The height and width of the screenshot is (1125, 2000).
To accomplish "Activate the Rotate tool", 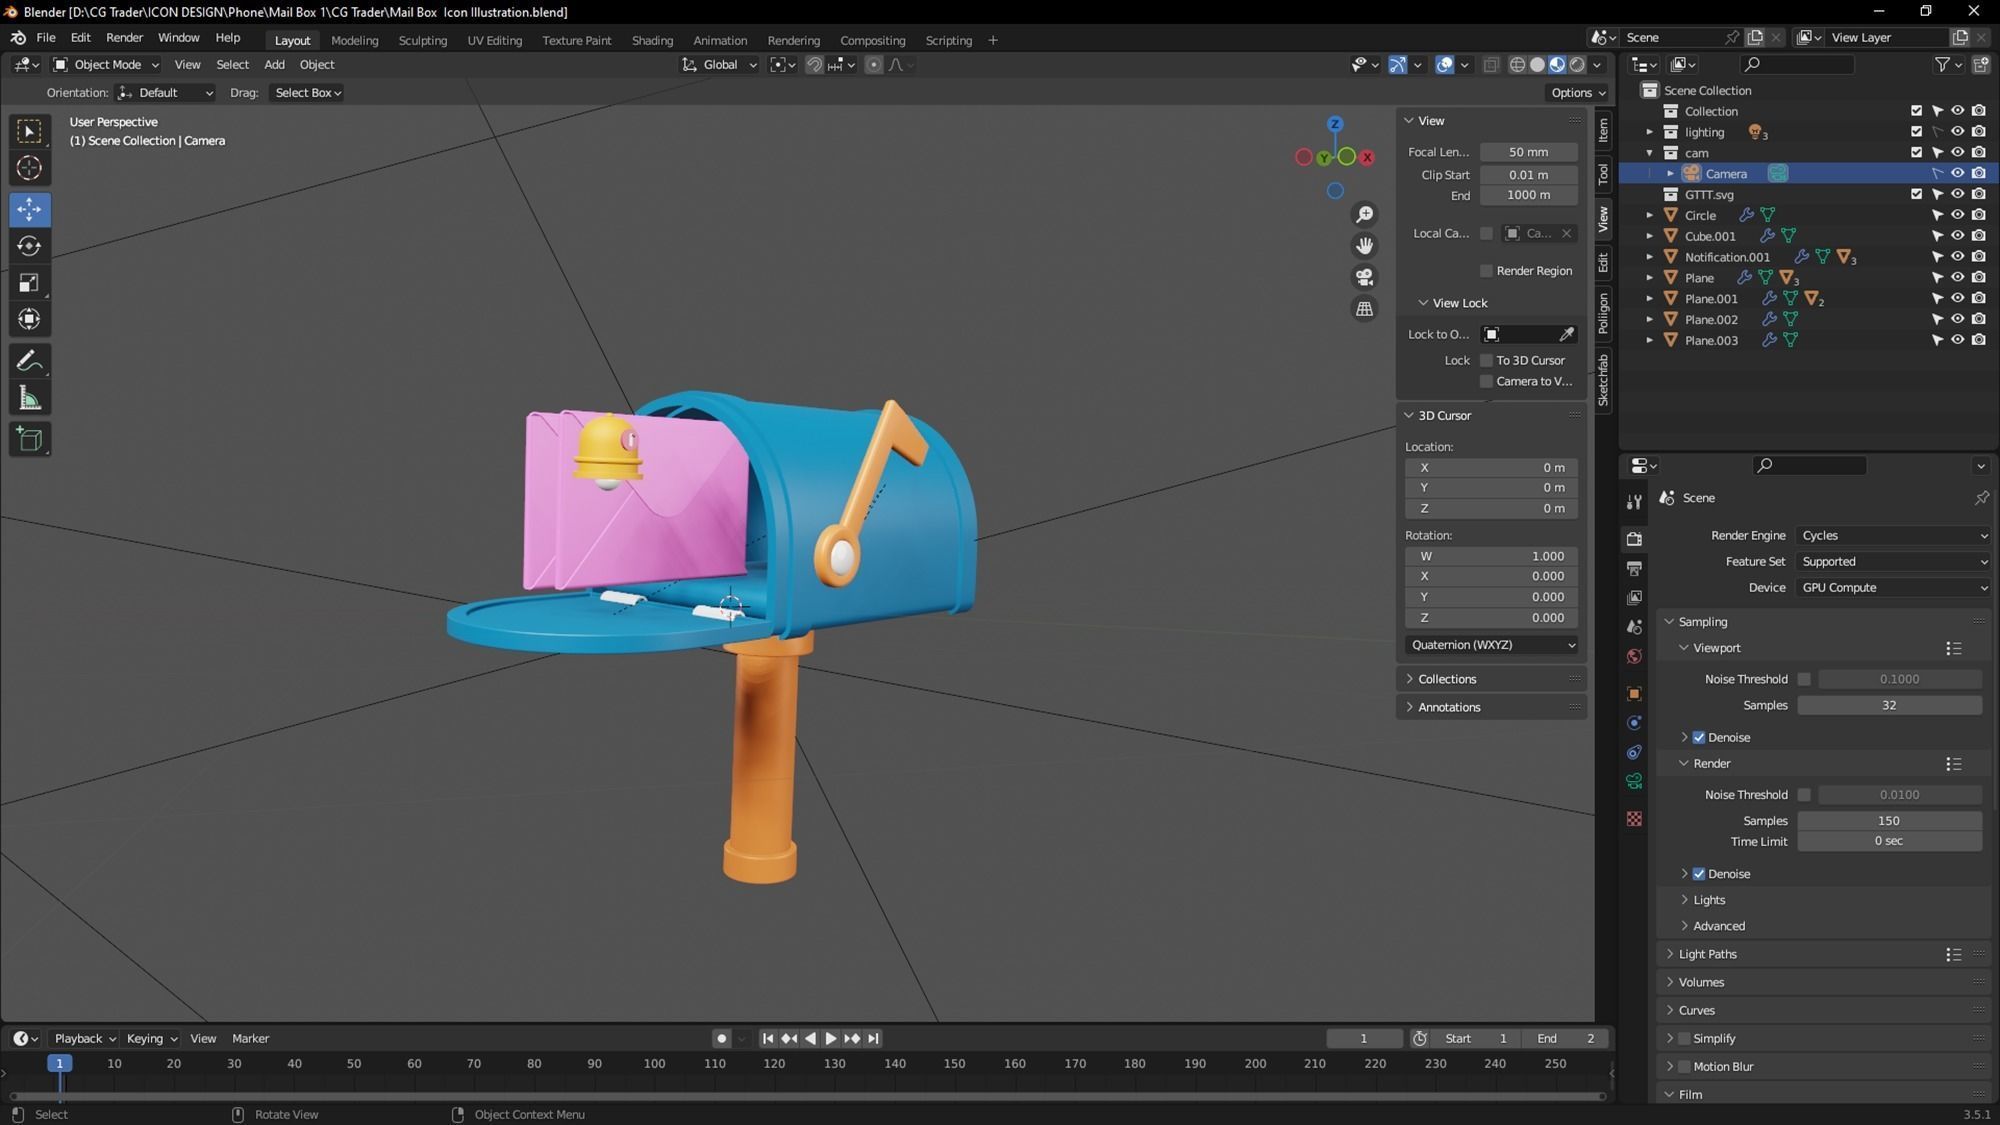I will click(x=29, y=246).
